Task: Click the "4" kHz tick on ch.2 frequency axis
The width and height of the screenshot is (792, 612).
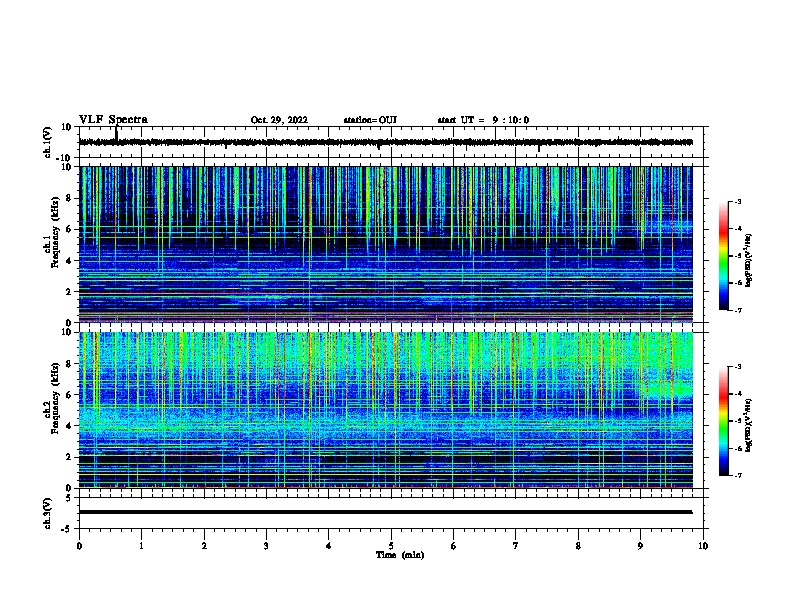Action: tap(70, 426)
